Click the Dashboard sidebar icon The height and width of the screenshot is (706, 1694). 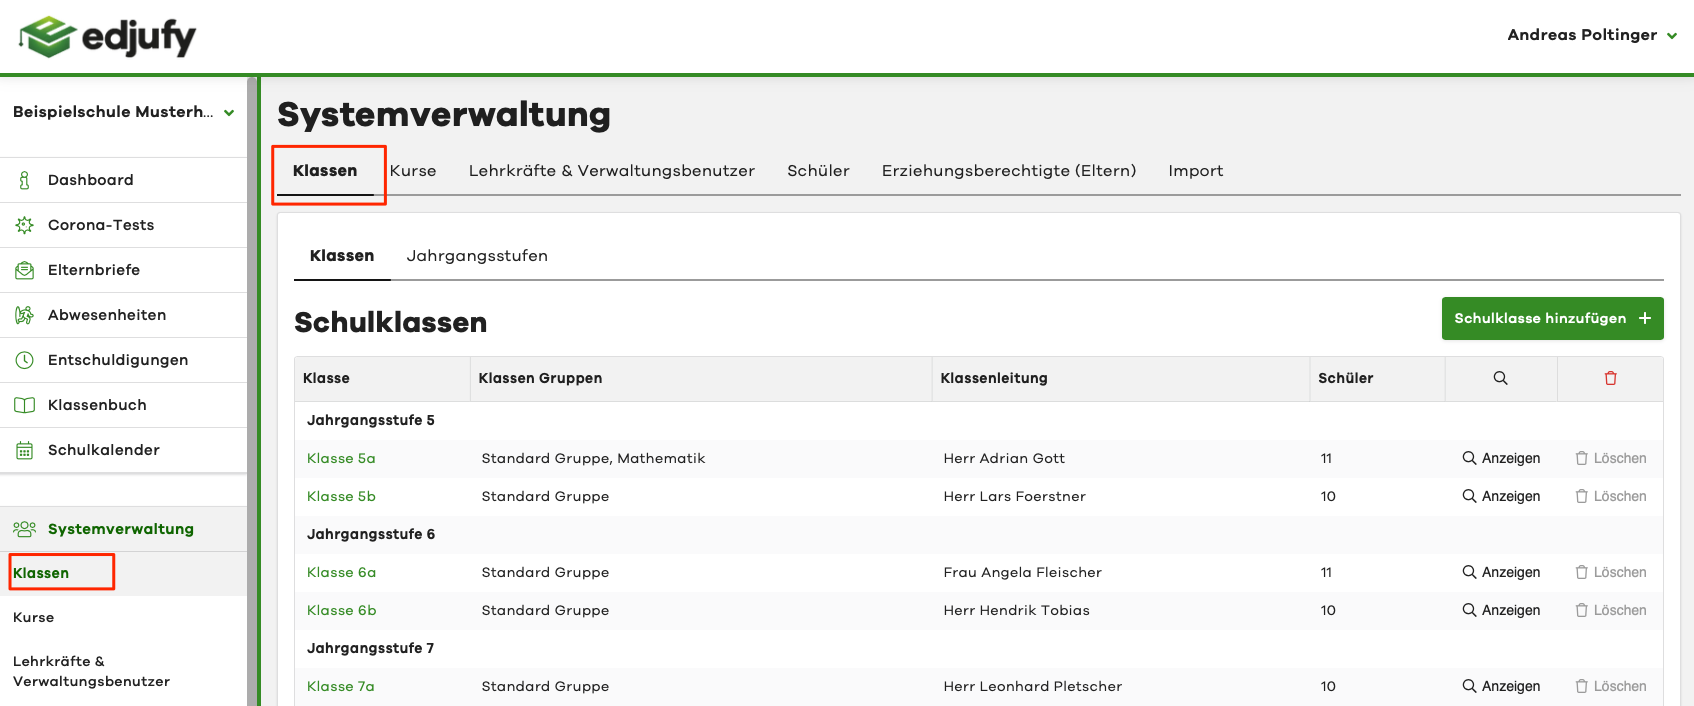[24, 180]
